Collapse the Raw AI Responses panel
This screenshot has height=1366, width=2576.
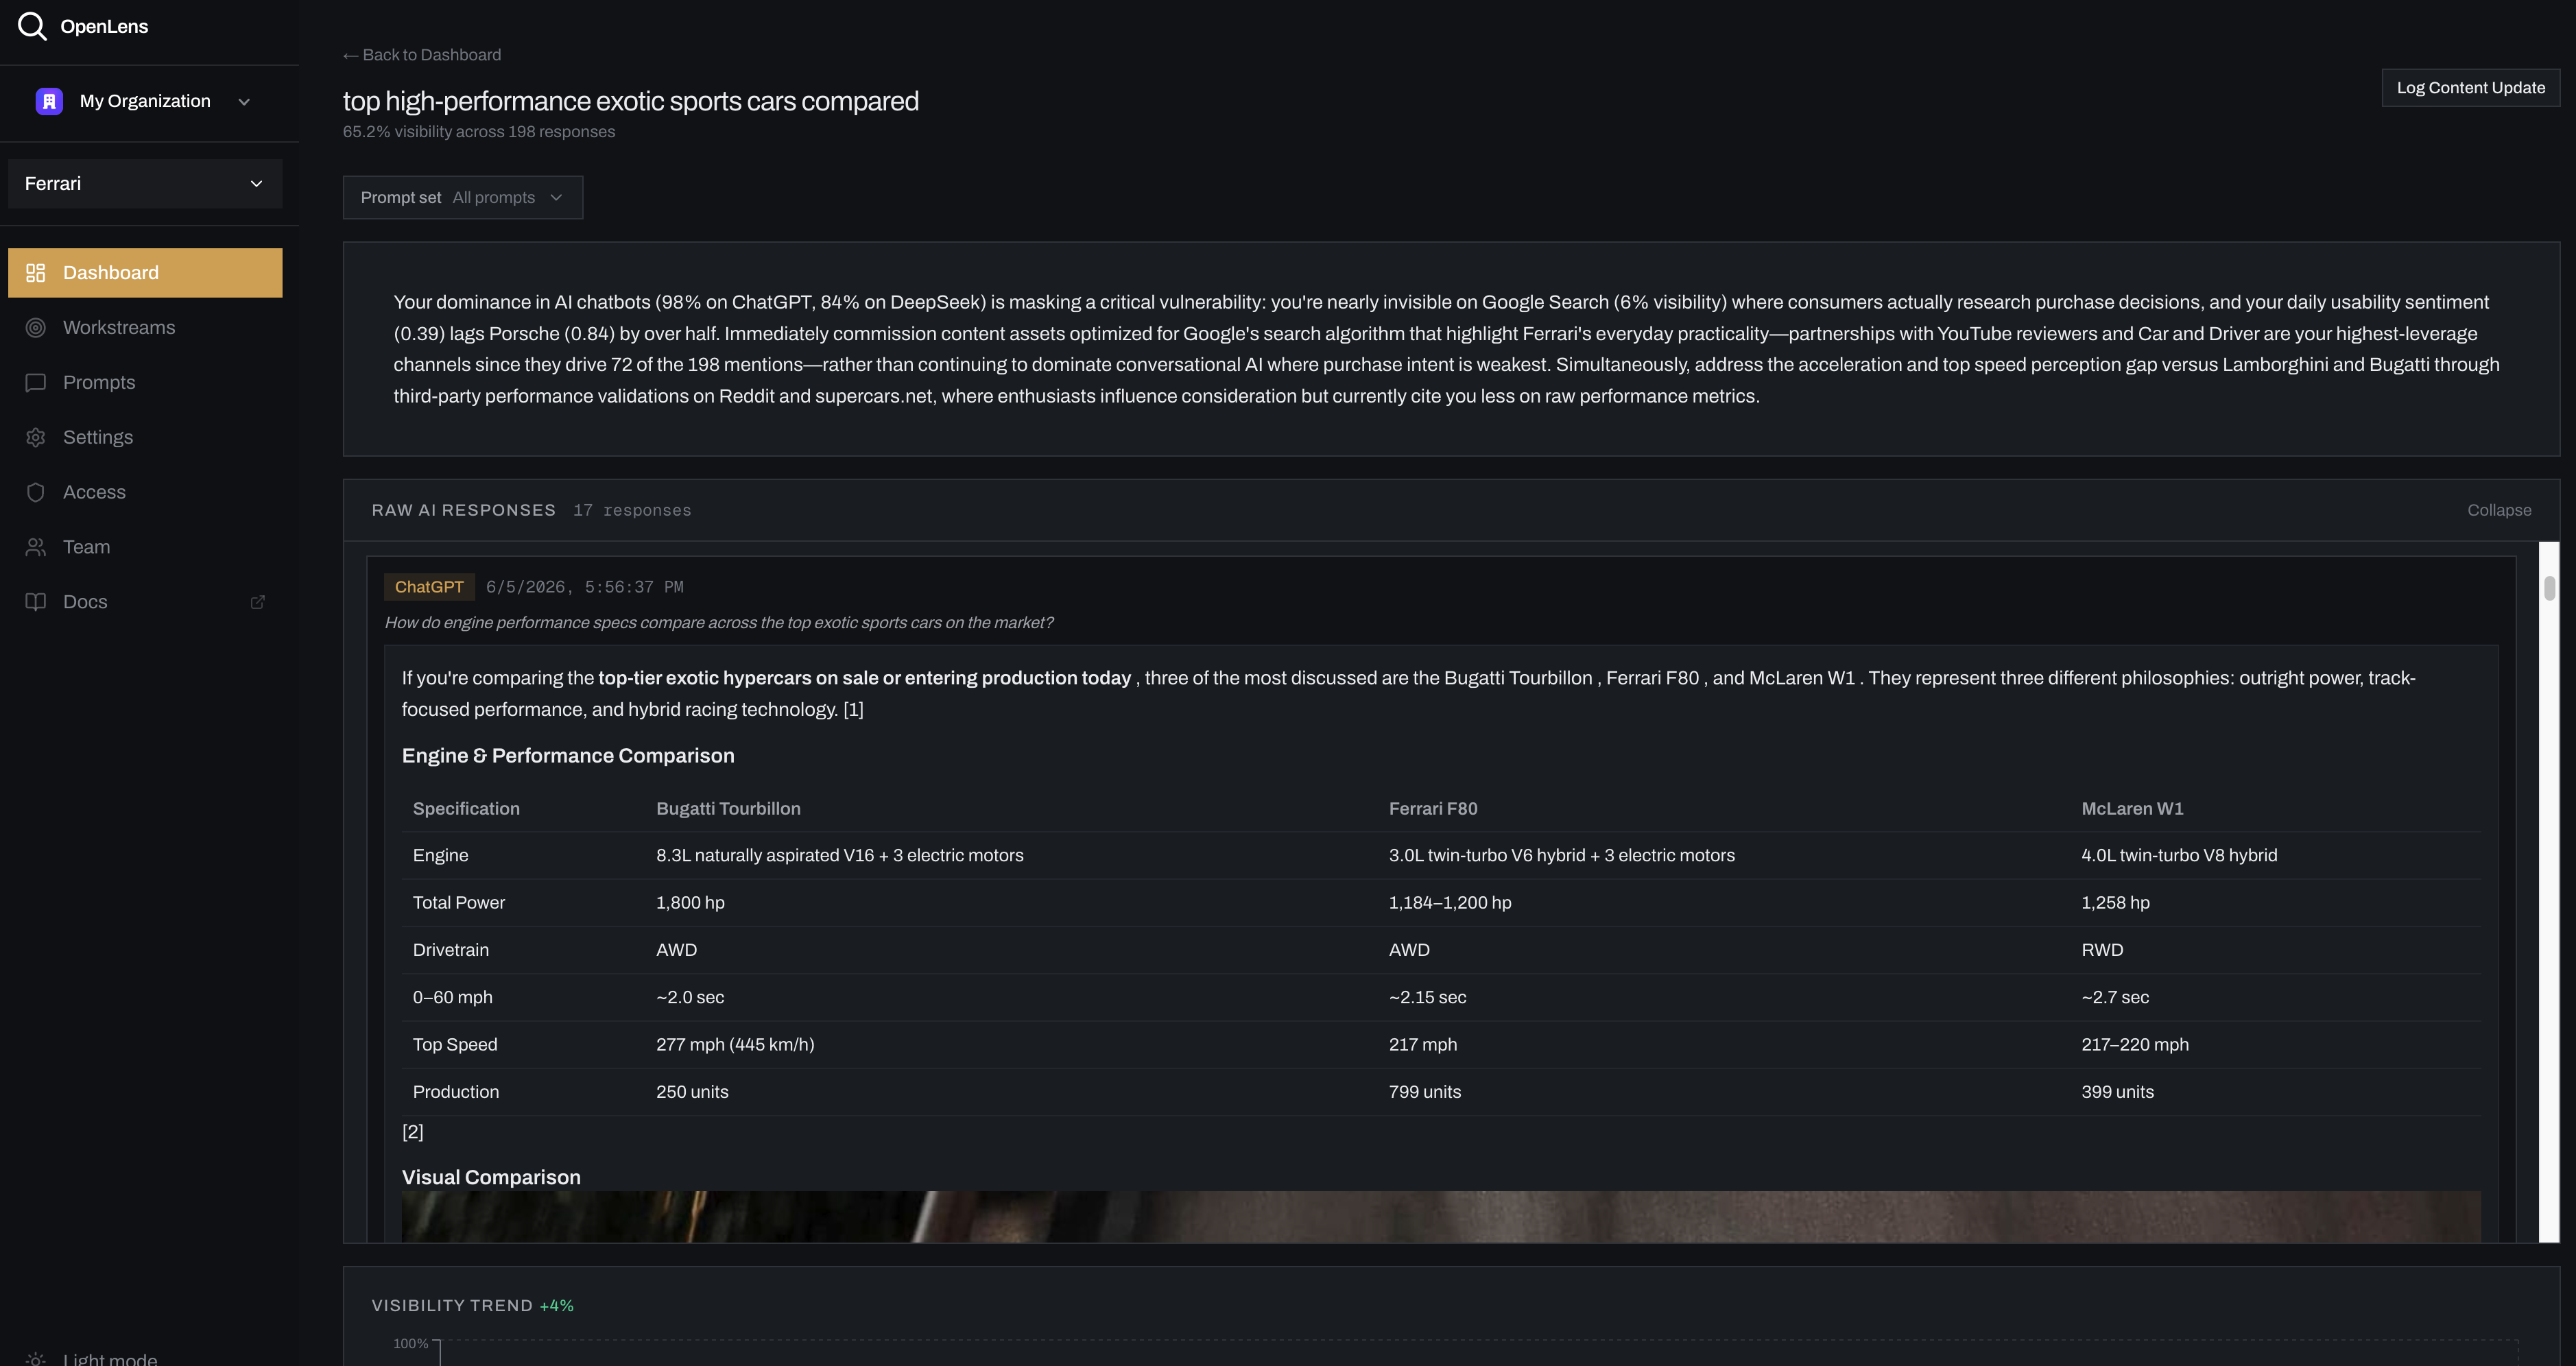click(x=2499, y=510)
